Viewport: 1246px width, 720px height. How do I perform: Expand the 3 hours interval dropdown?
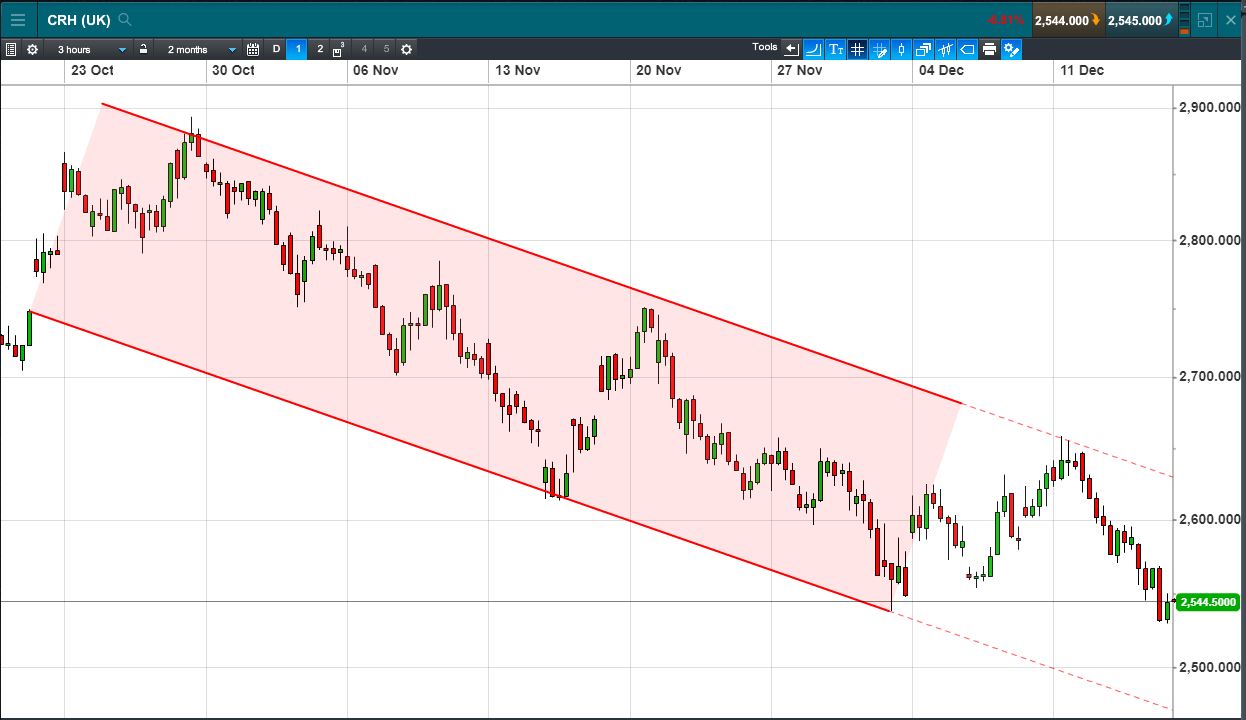click(x=89, y=49)
